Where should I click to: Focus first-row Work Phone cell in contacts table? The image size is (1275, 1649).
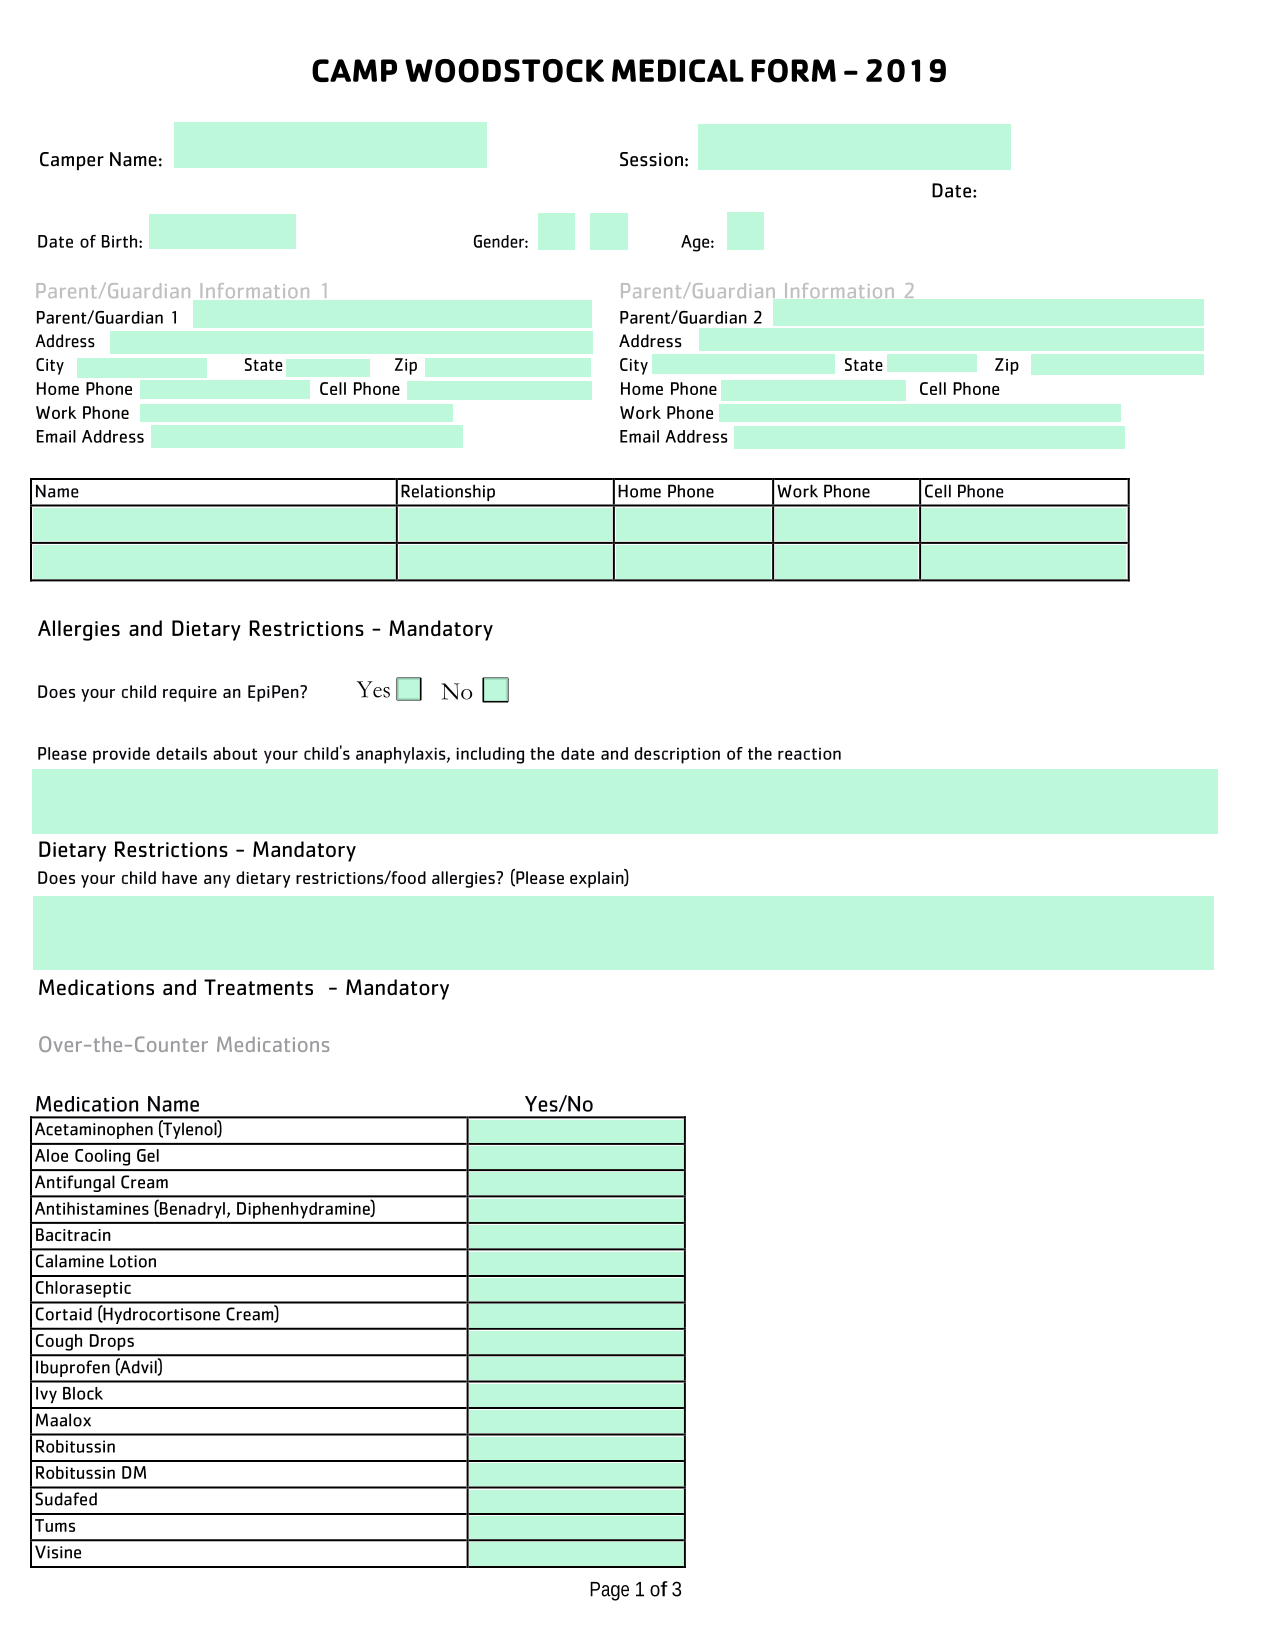[846, 525]
